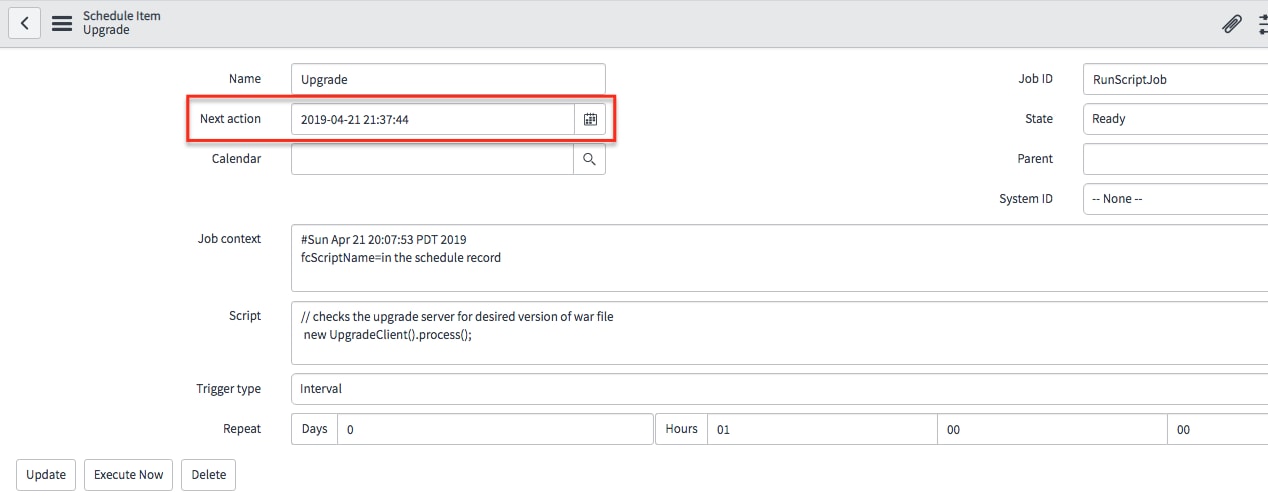Click the Update button
This screenshot has height=500, width=1268.
46,475
